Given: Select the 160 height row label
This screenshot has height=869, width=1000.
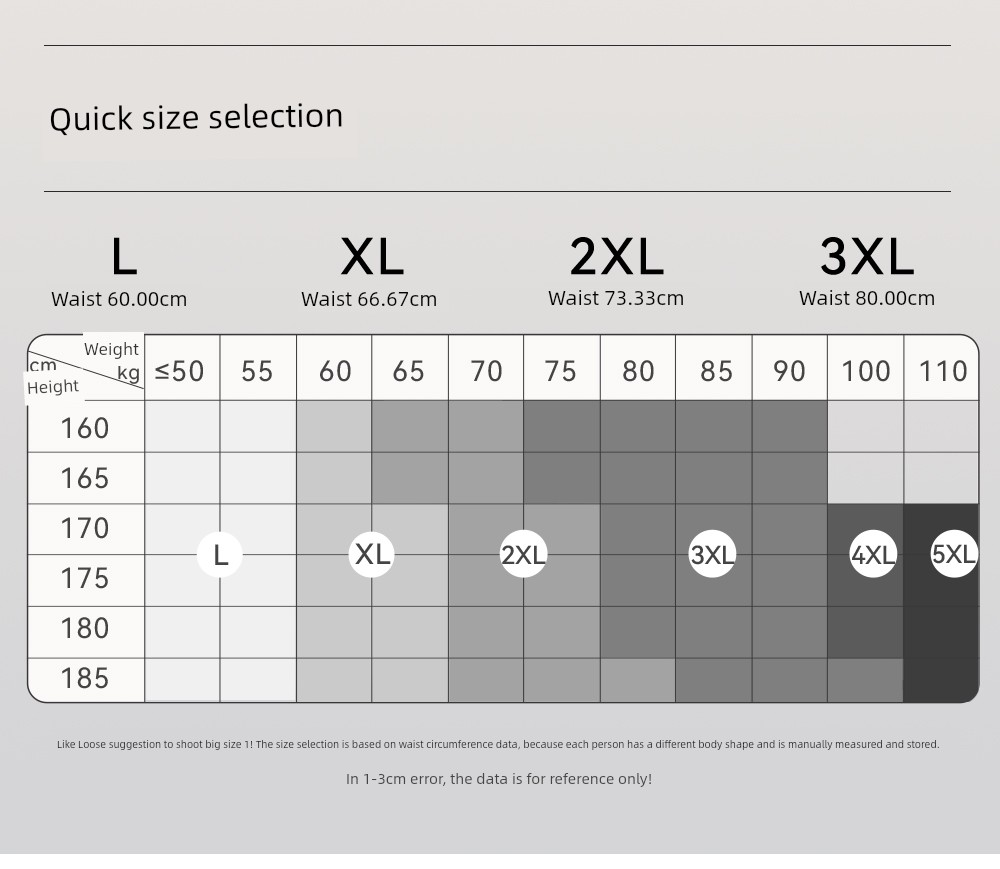Looking at the screenshot, I should (85, 427).
